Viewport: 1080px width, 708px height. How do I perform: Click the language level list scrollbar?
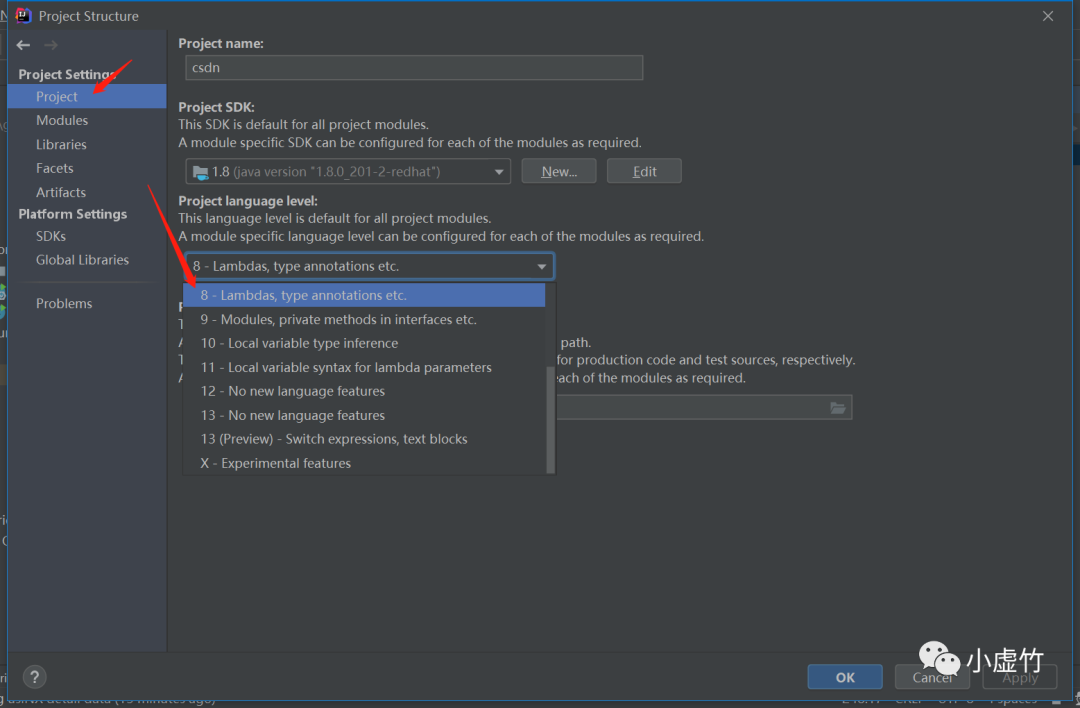click(x=550, y=420)
